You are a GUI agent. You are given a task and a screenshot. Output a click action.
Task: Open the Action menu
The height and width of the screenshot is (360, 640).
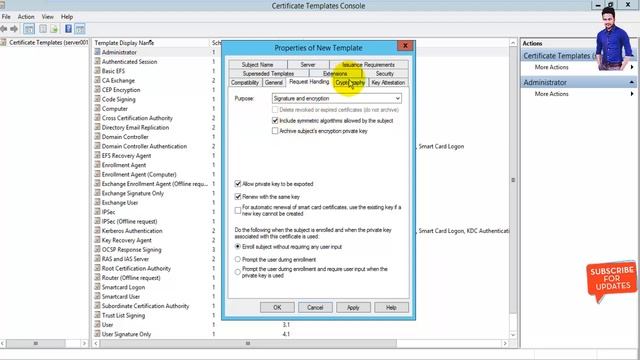(x=26, y=17)
